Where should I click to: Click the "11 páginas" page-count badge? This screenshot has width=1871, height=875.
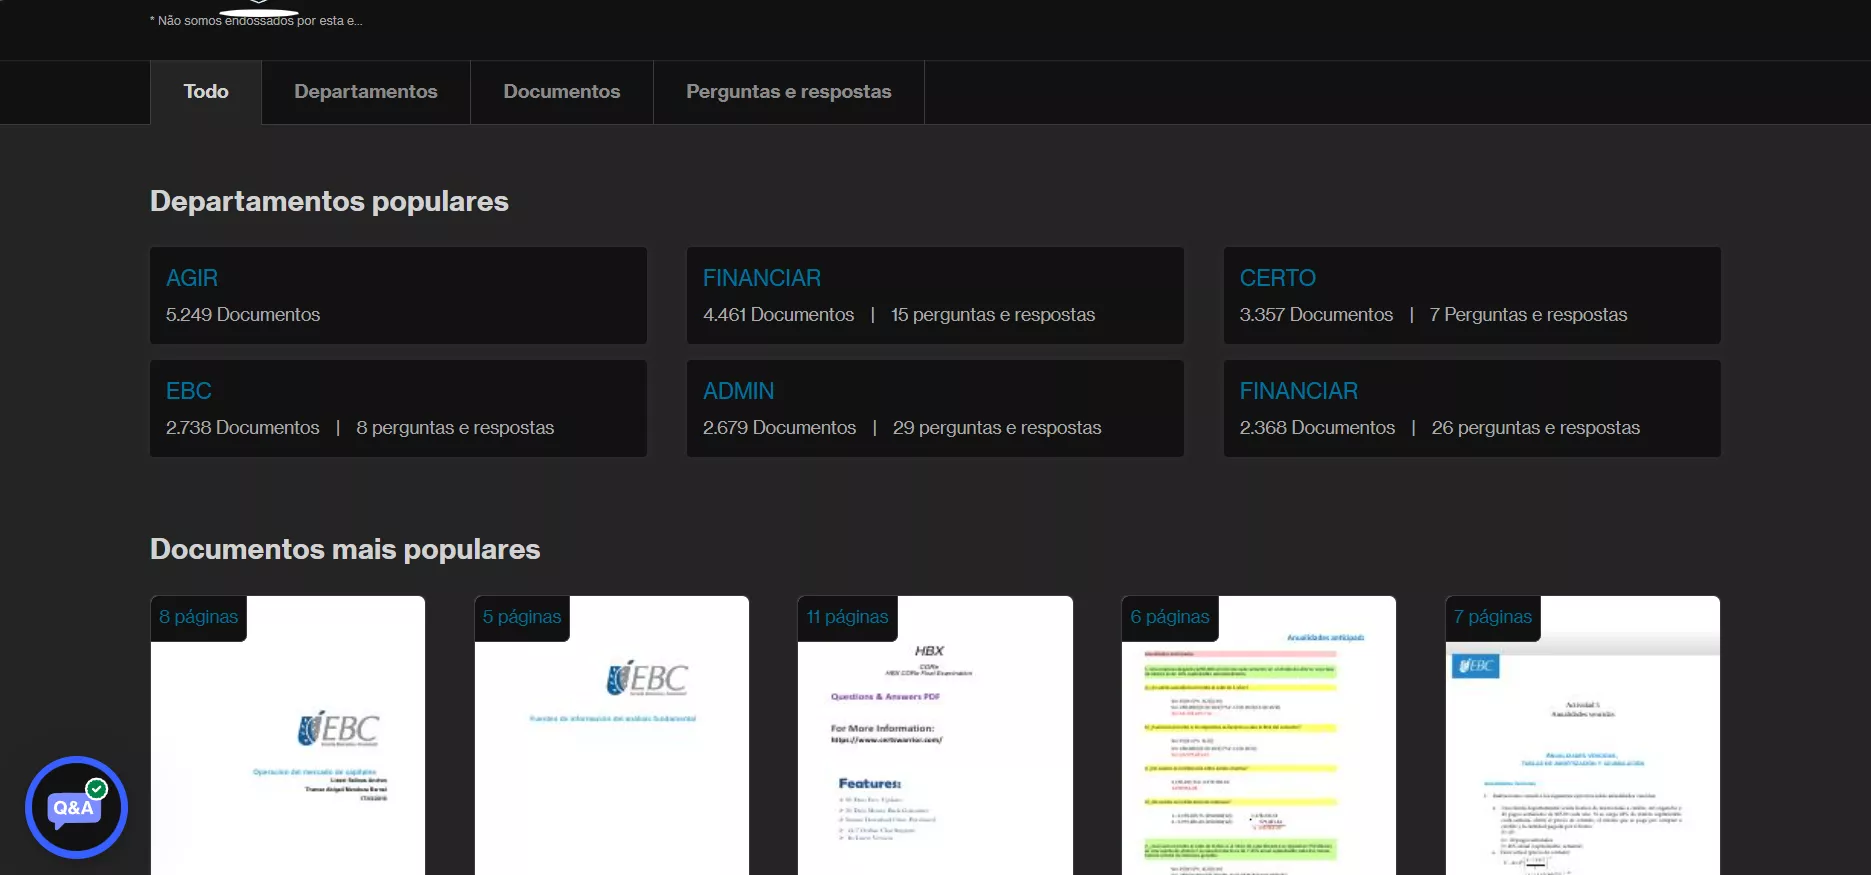pyautogui.click(x=848, y=618)
